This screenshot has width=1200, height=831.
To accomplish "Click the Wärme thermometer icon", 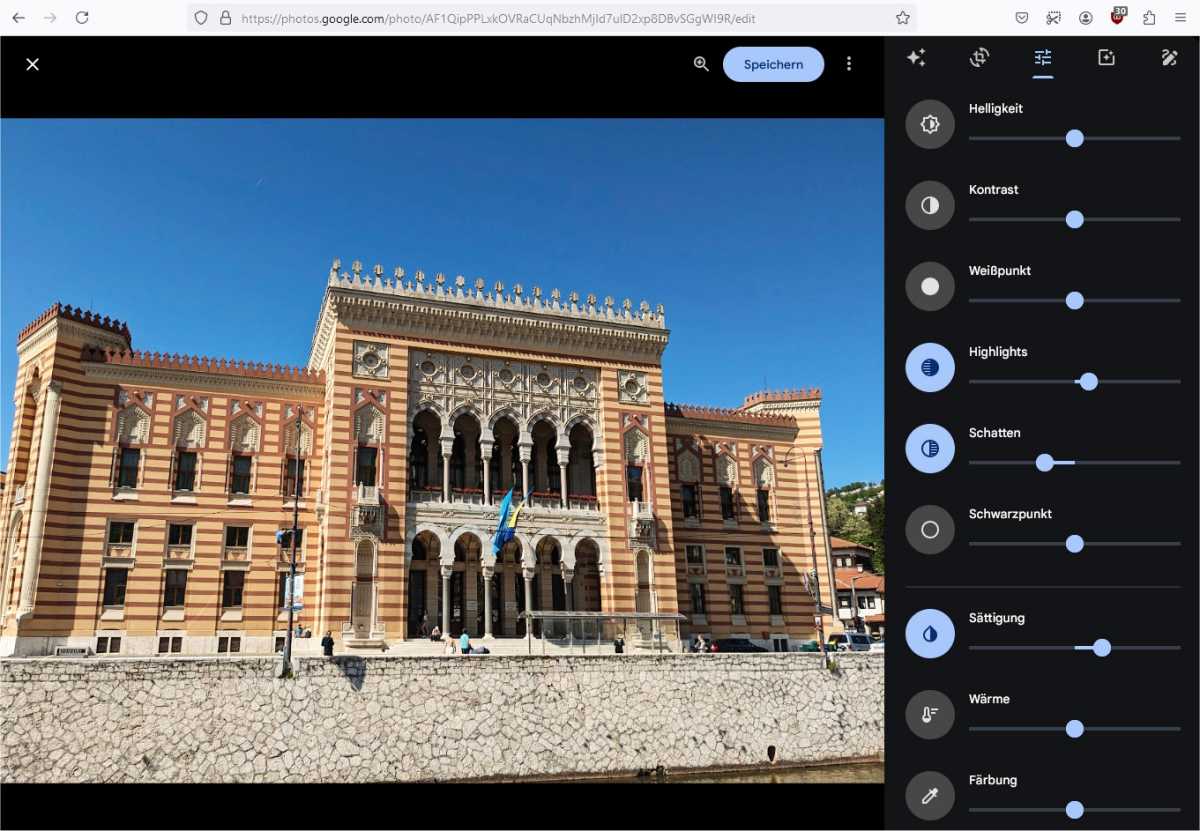I will [929, 714].
